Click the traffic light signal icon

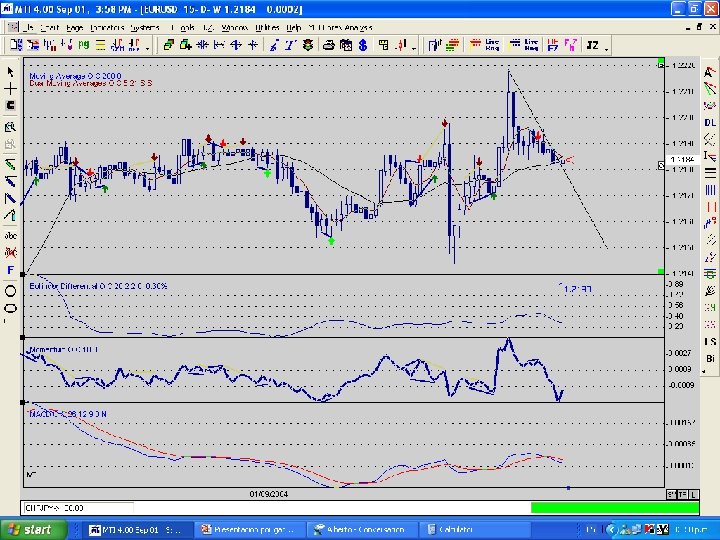(308, 45)
